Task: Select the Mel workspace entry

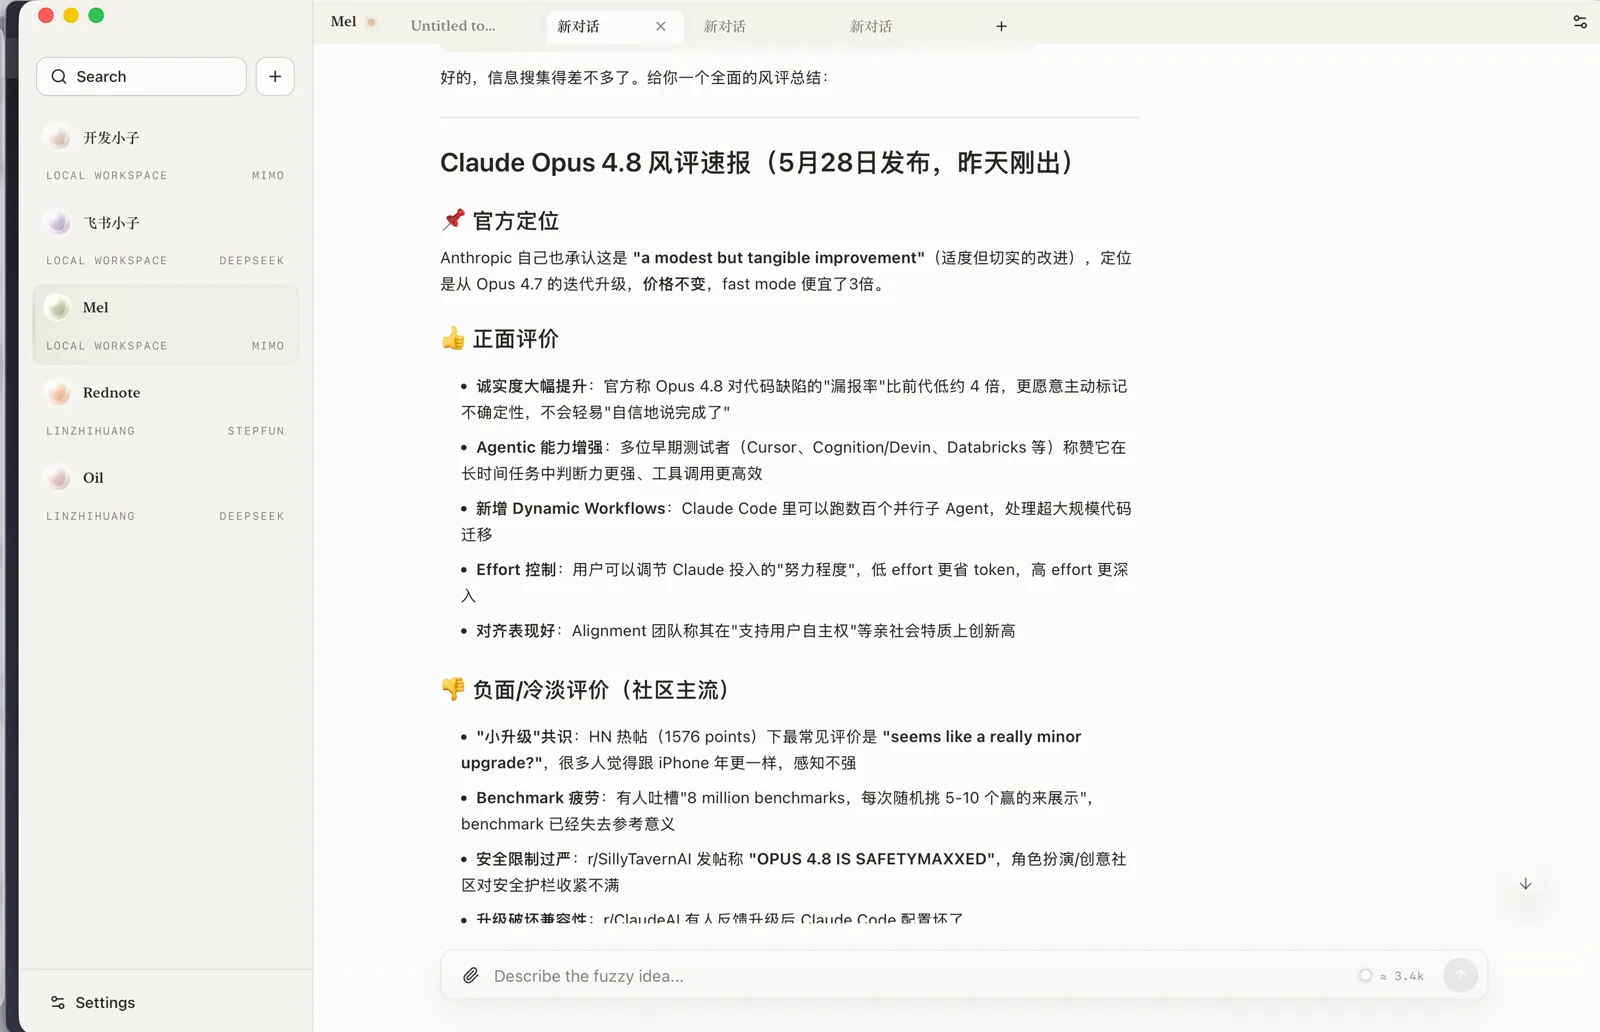Action: click(165, 324)
